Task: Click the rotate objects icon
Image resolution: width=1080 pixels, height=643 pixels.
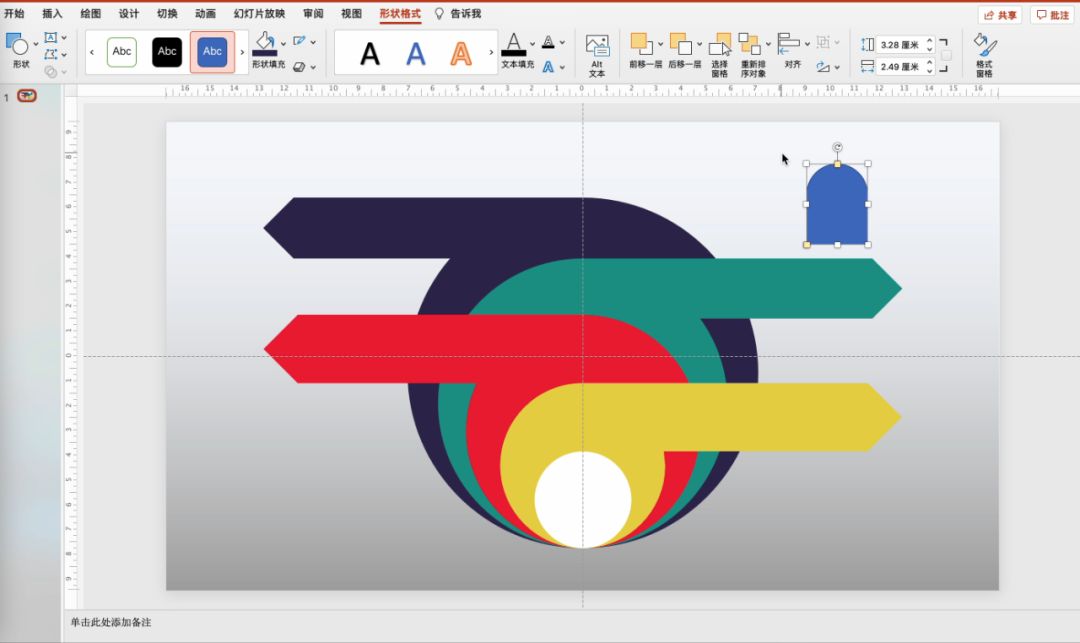Action: pos(823,67)
